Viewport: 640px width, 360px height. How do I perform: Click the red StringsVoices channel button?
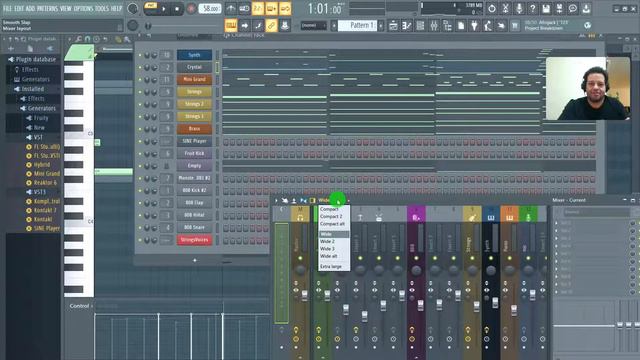pos(194,240)
